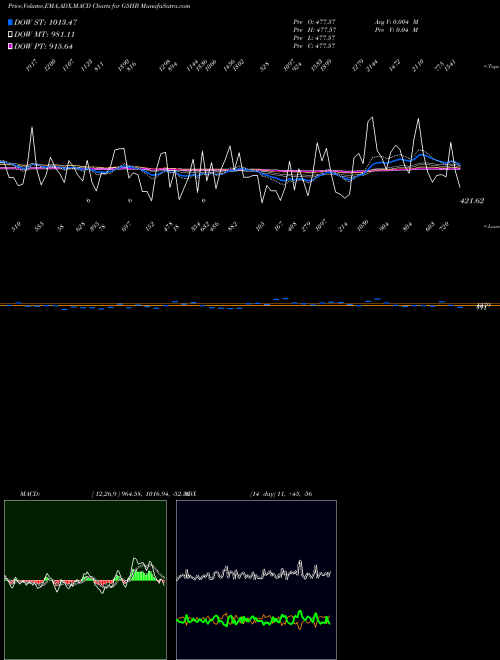Image resolution: width=500 pixels, height=660 pixels.
Task: Click the MACD chart thumbnail panel
Action: (x=85, y=580)
